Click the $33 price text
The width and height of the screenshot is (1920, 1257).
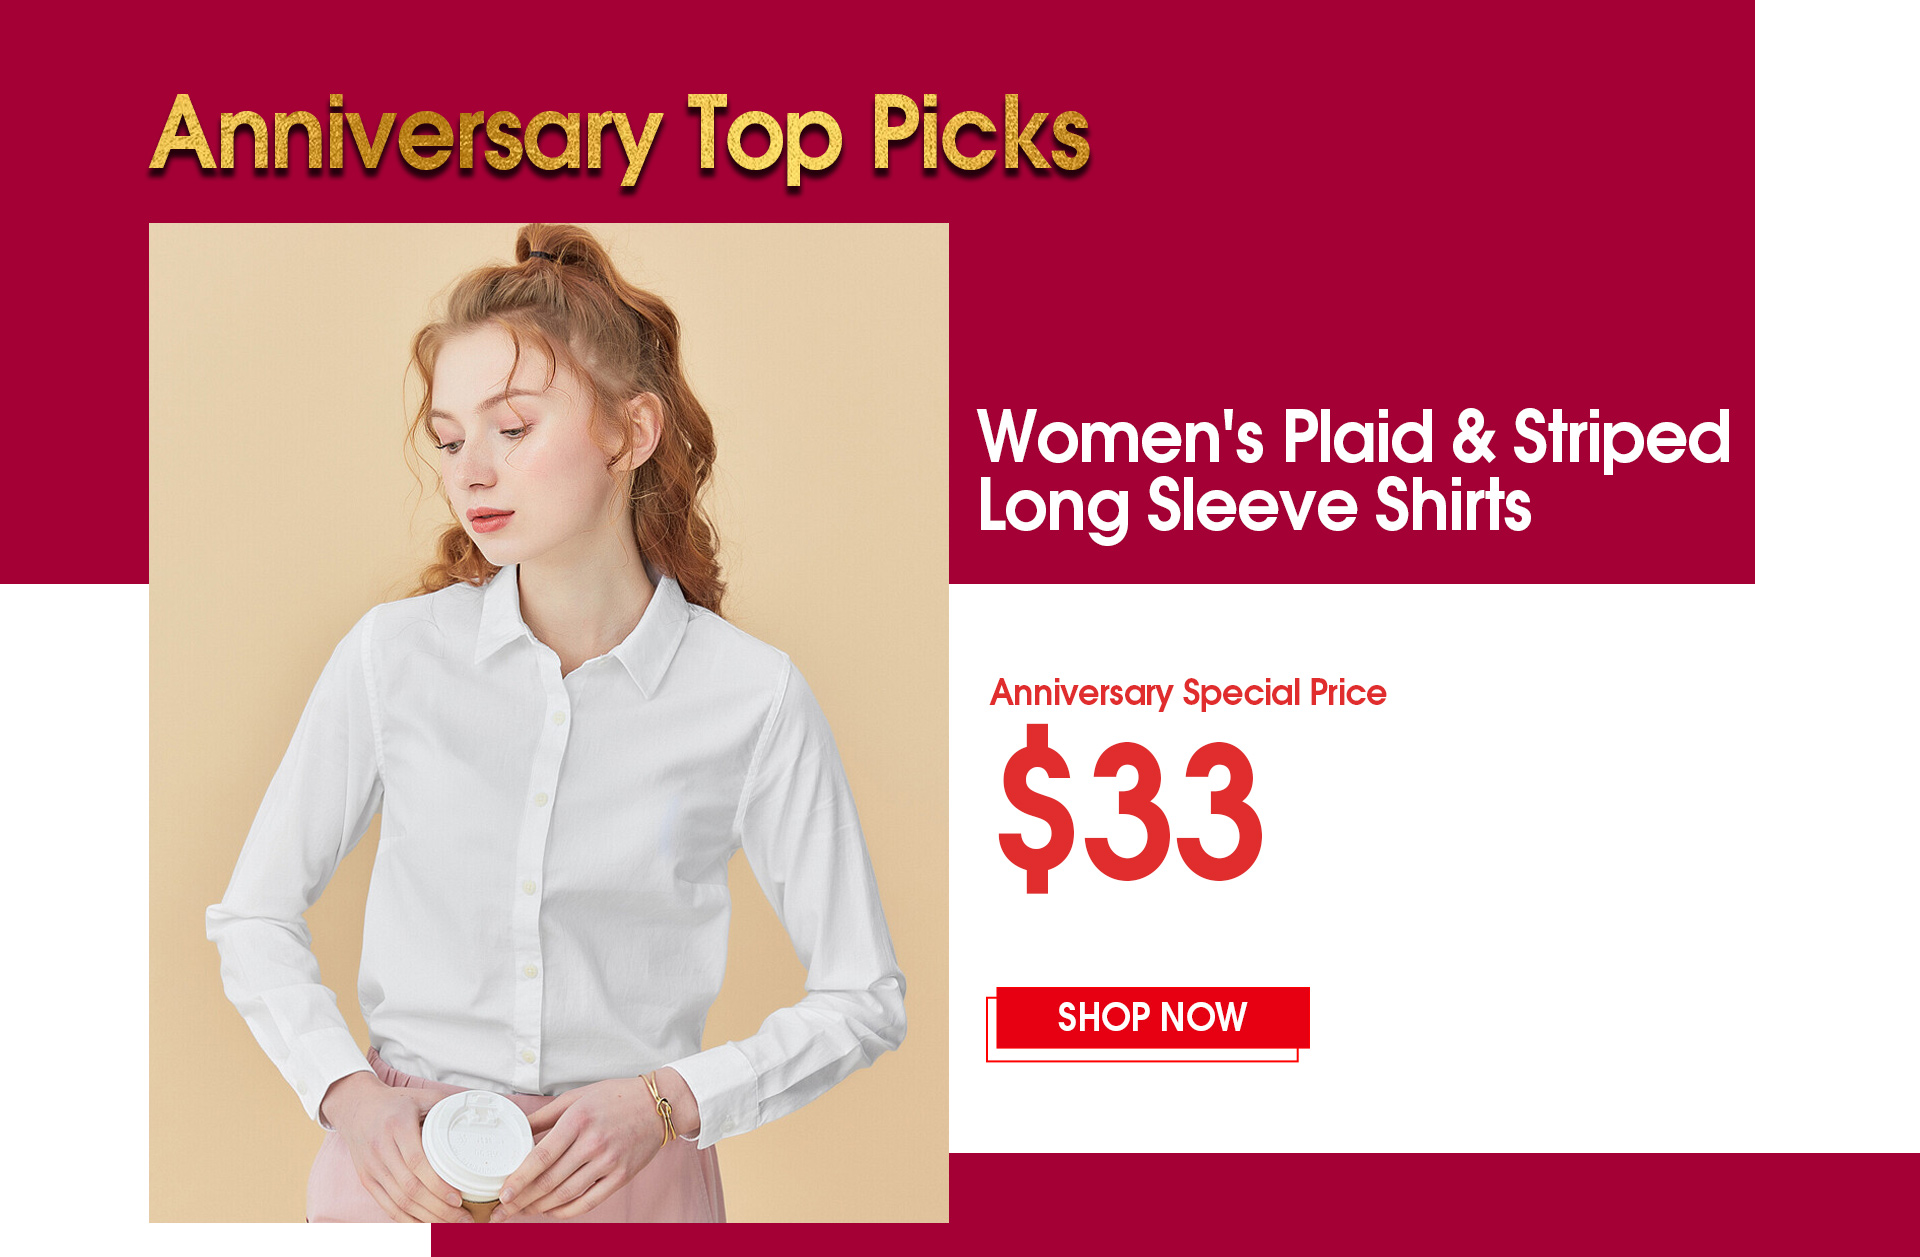tap(1130, 808)
